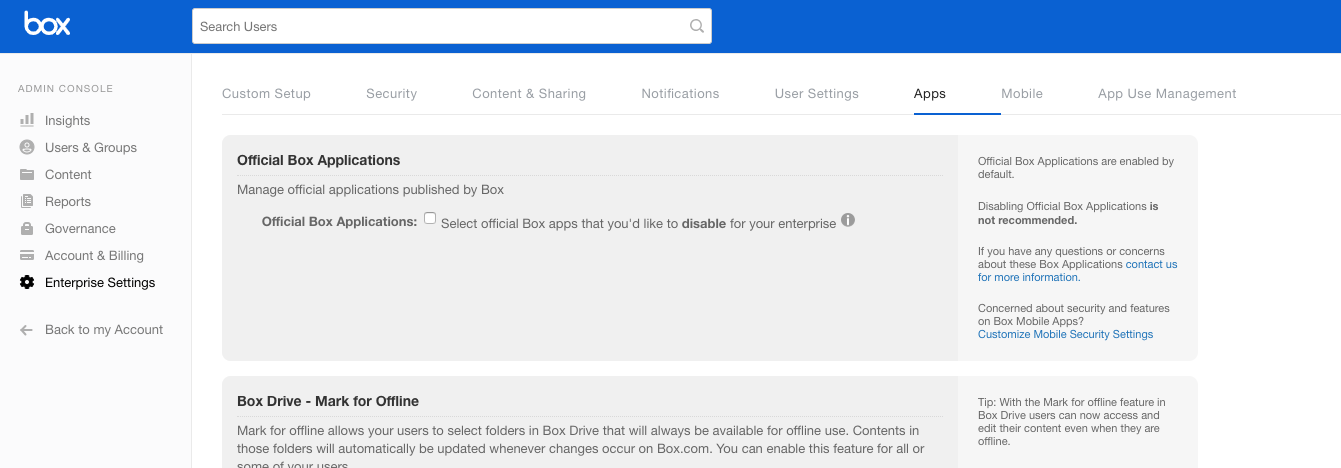Switch to the Security tab

coord(391,94)
